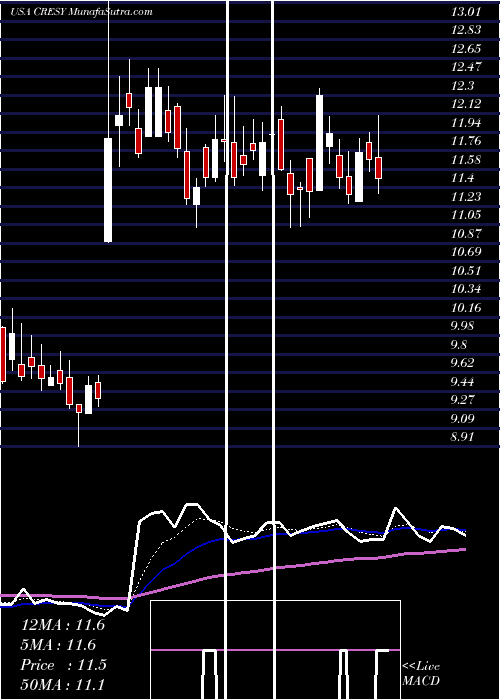Click the 9.44 price axis label

(463, 382)
